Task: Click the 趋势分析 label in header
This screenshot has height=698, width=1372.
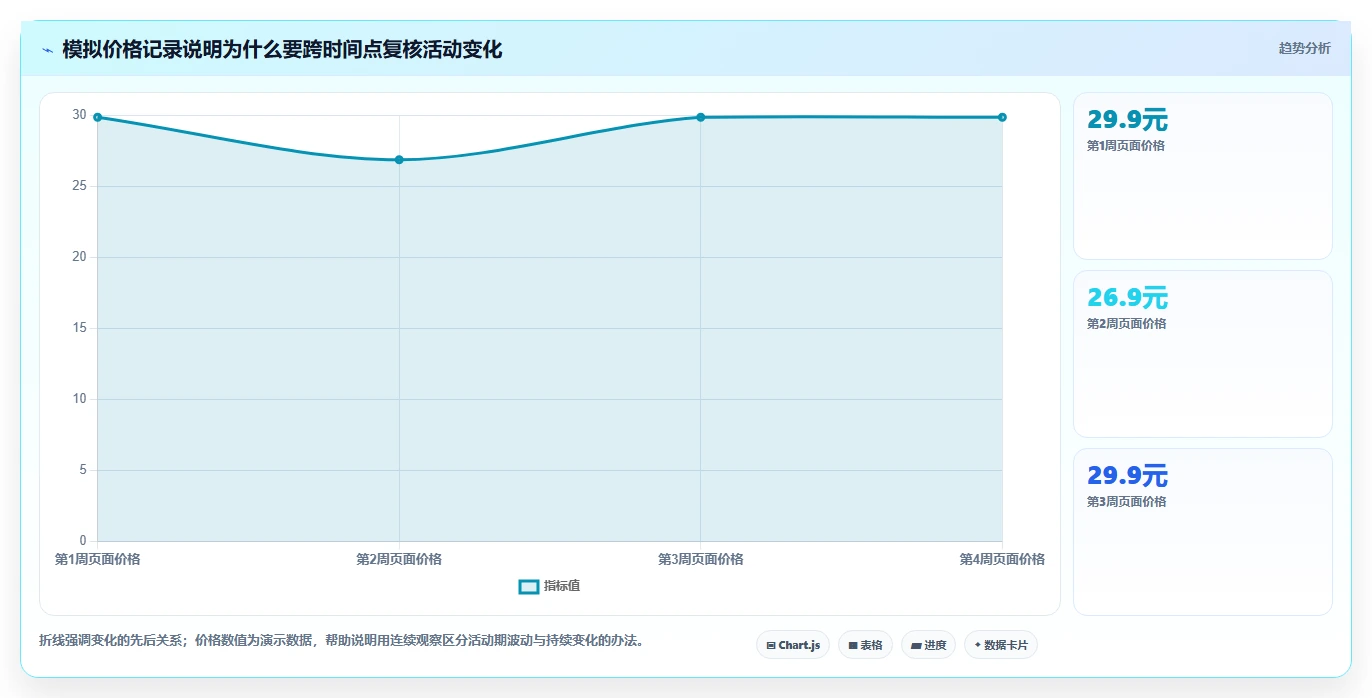Action: [1304, 48]
